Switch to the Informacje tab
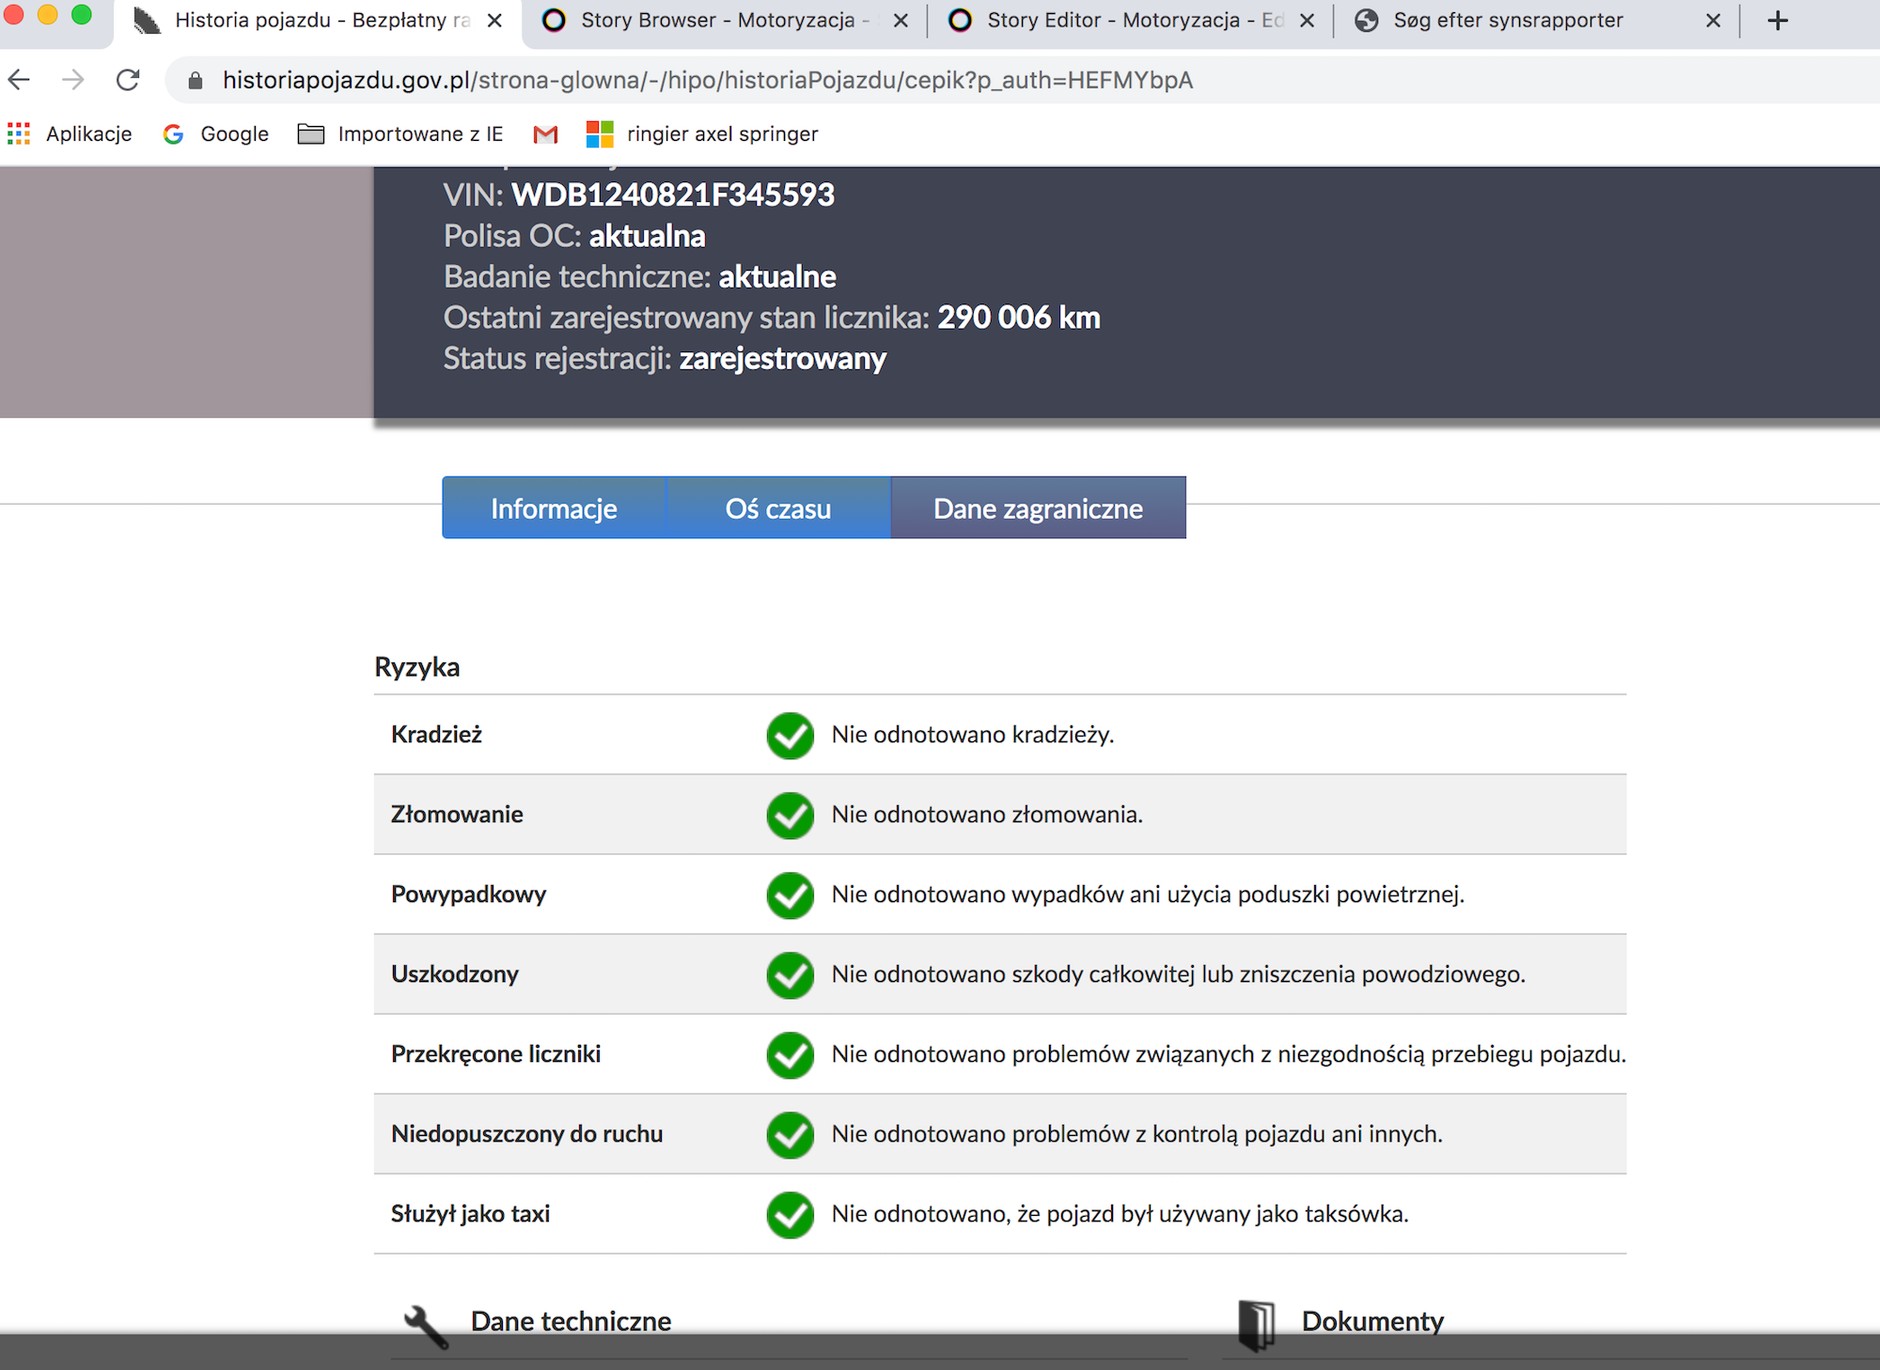Viewport: 1880px width, 1370px height. pos(554,508)
